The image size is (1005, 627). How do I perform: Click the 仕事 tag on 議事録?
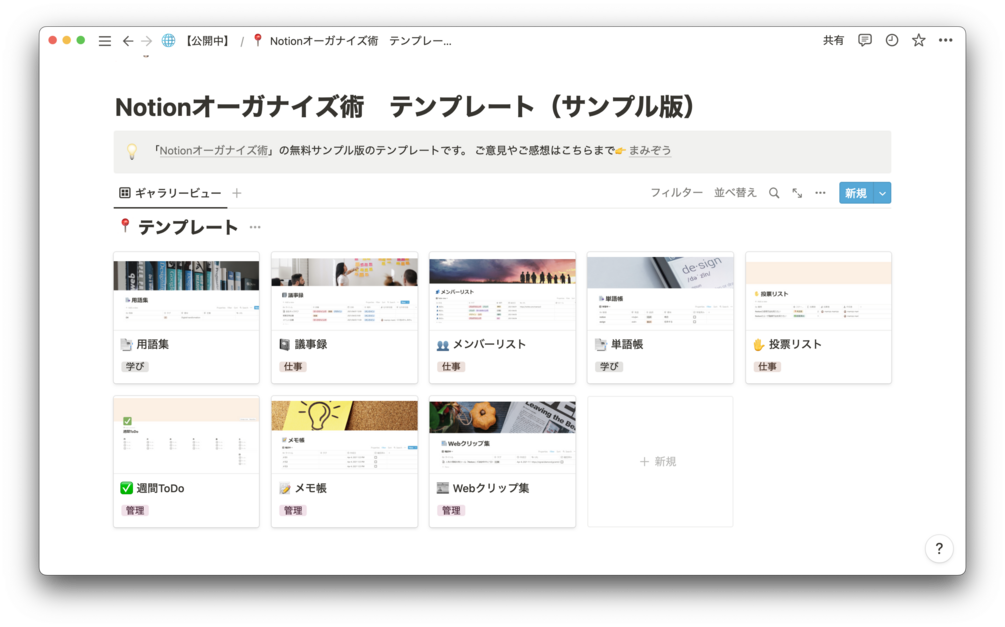pos(293,367)
